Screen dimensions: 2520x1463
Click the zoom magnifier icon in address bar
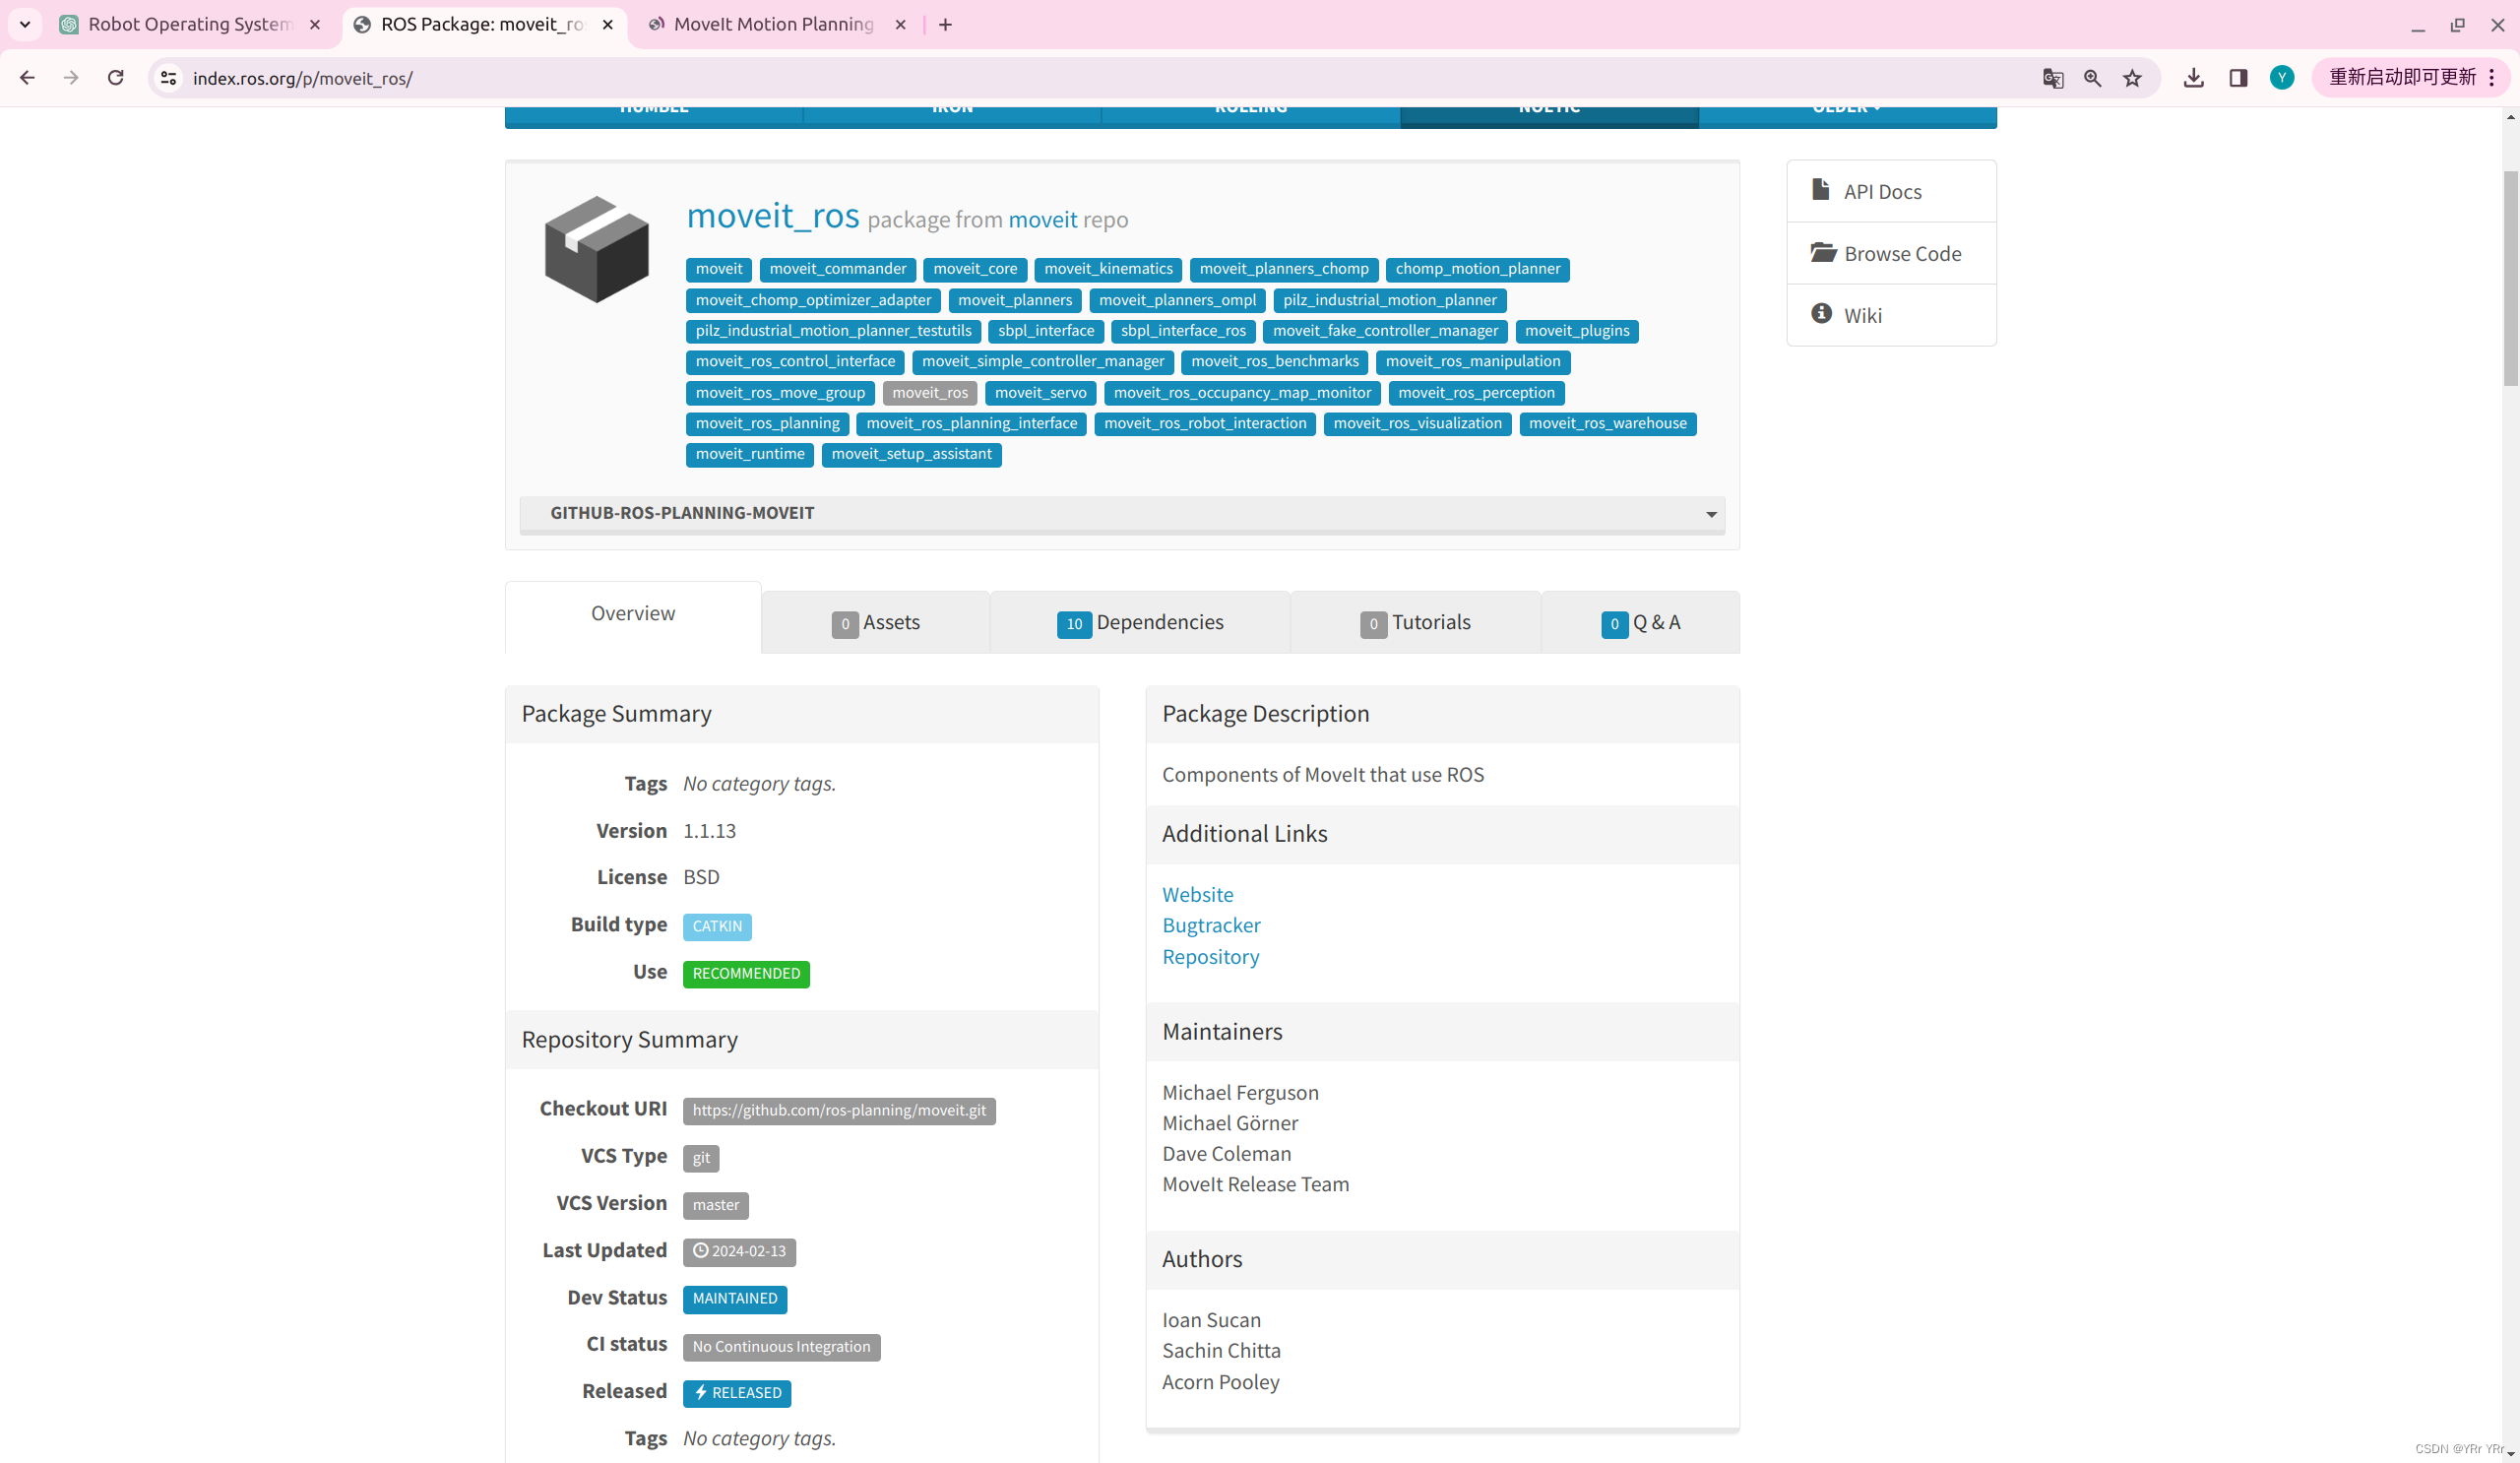click(2092, 78)
